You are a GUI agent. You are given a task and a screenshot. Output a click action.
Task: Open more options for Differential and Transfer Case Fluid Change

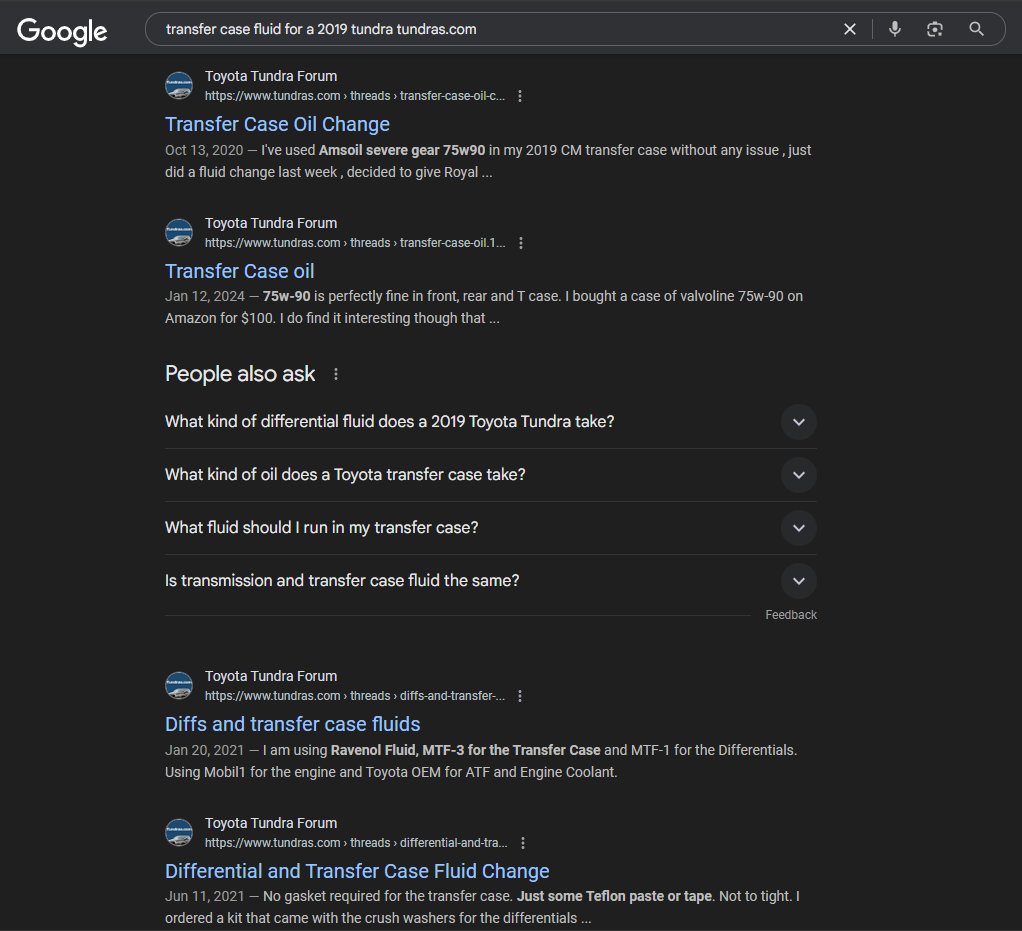[x=522, y=842]
